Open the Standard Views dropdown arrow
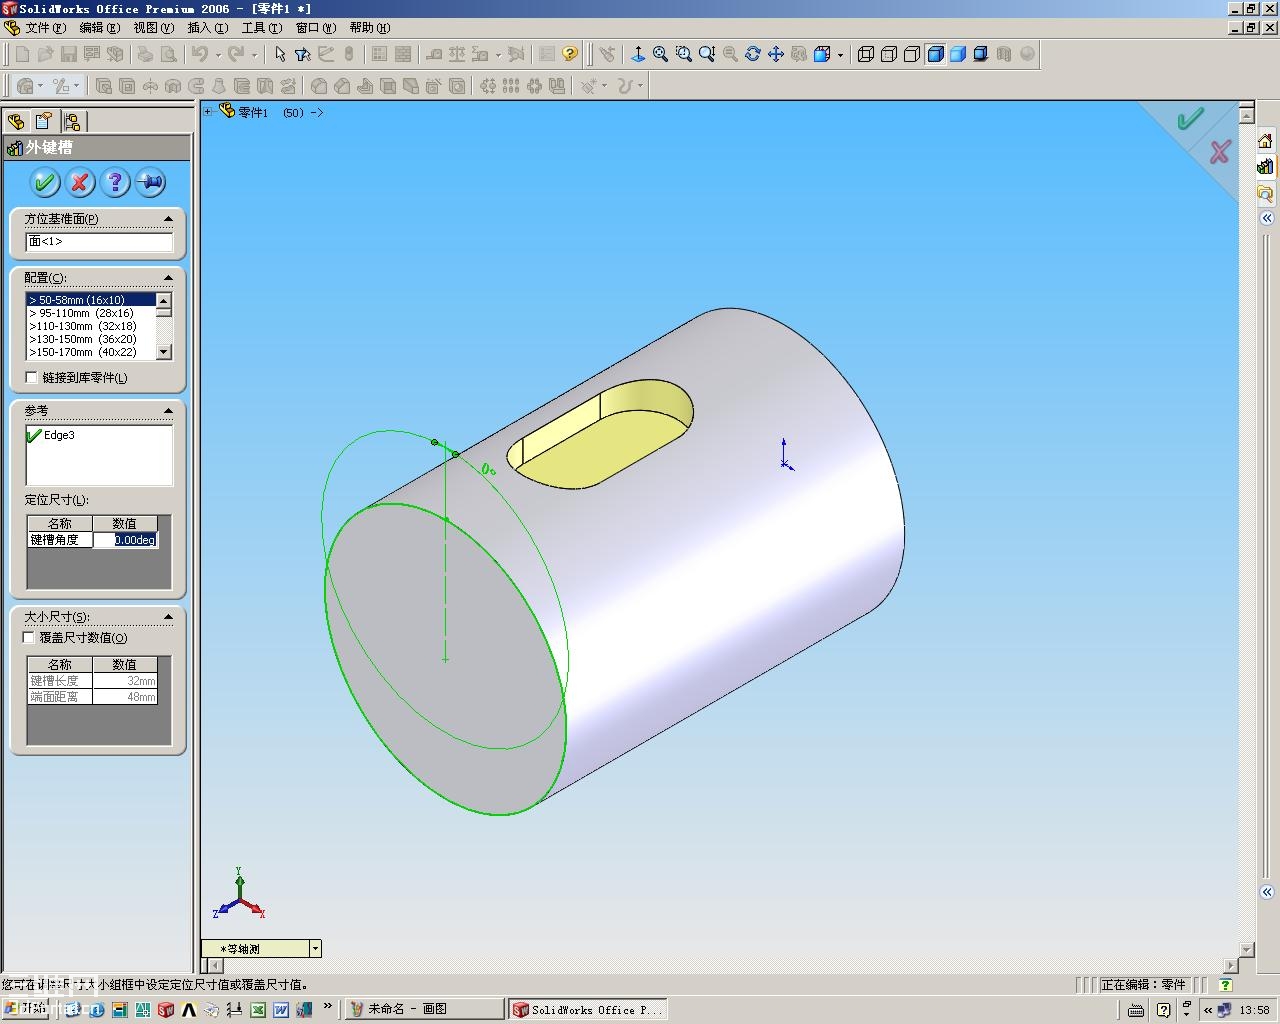The image size is (1280, 1024). (840, 54)
